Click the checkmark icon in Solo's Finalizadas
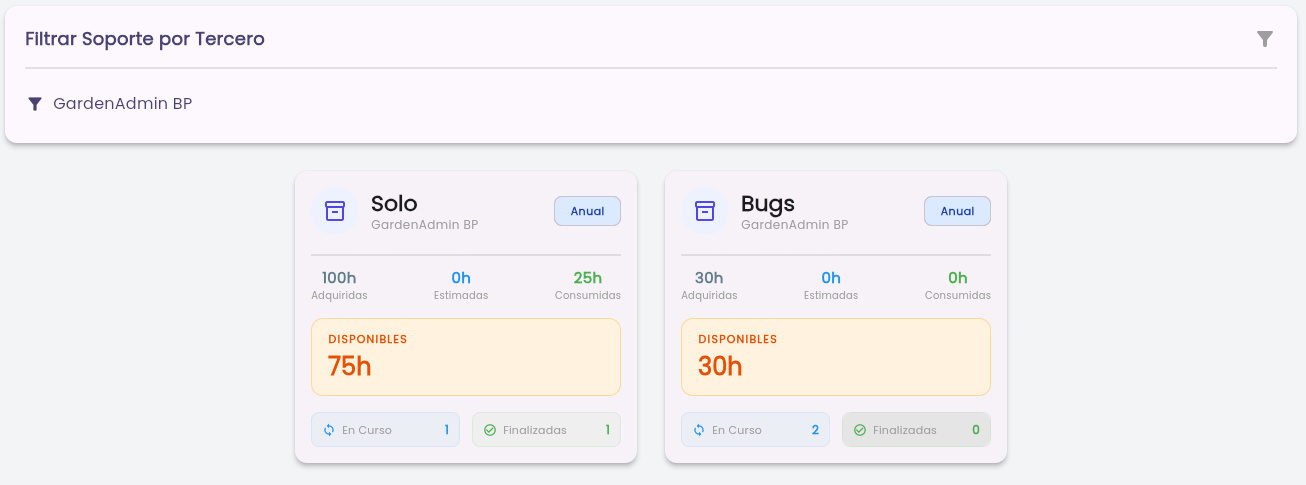1306x485 pixels. [490, 430]
